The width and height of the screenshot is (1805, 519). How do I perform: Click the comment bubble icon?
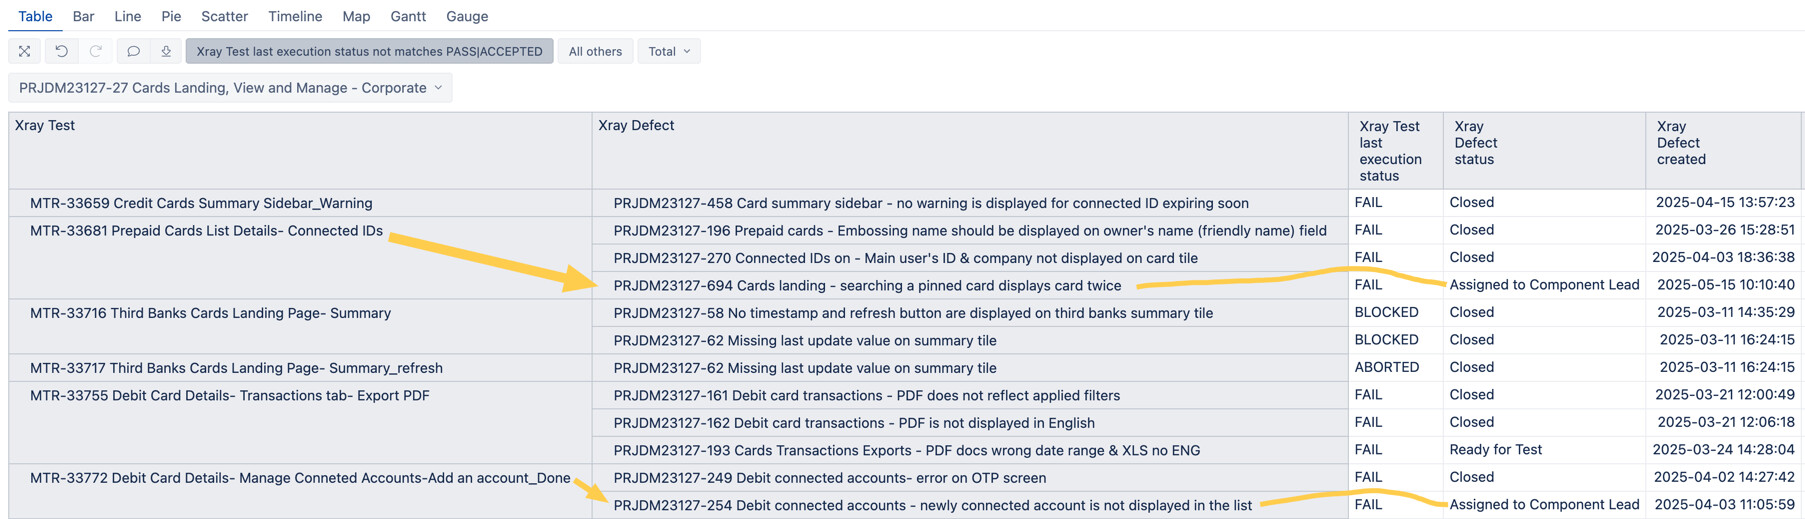[133, 51]
